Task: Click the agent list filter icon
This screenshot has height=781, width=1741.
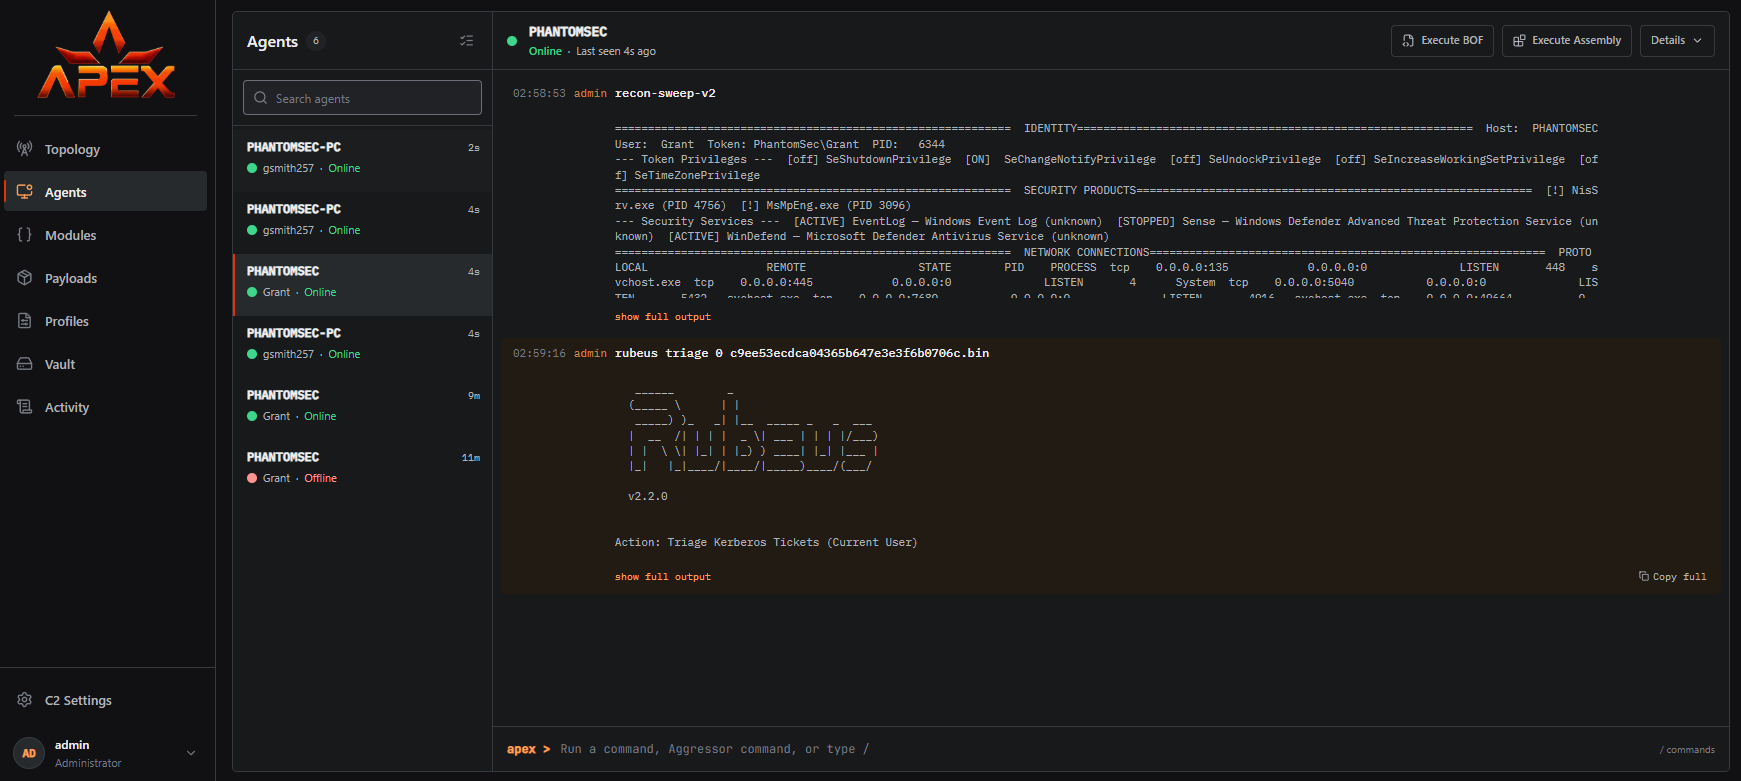Action: point(467,41)
